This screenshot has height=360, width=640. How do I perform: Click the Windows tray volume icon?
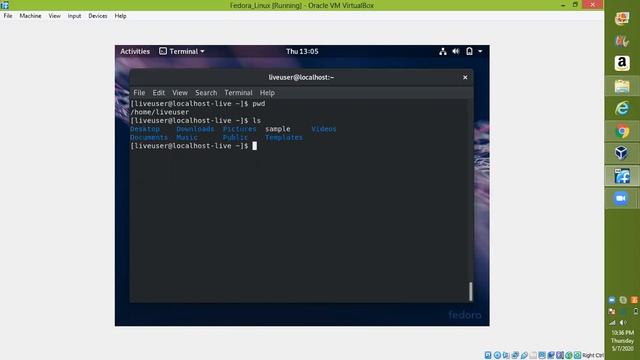pyautogui.click(x=623, y=322)
